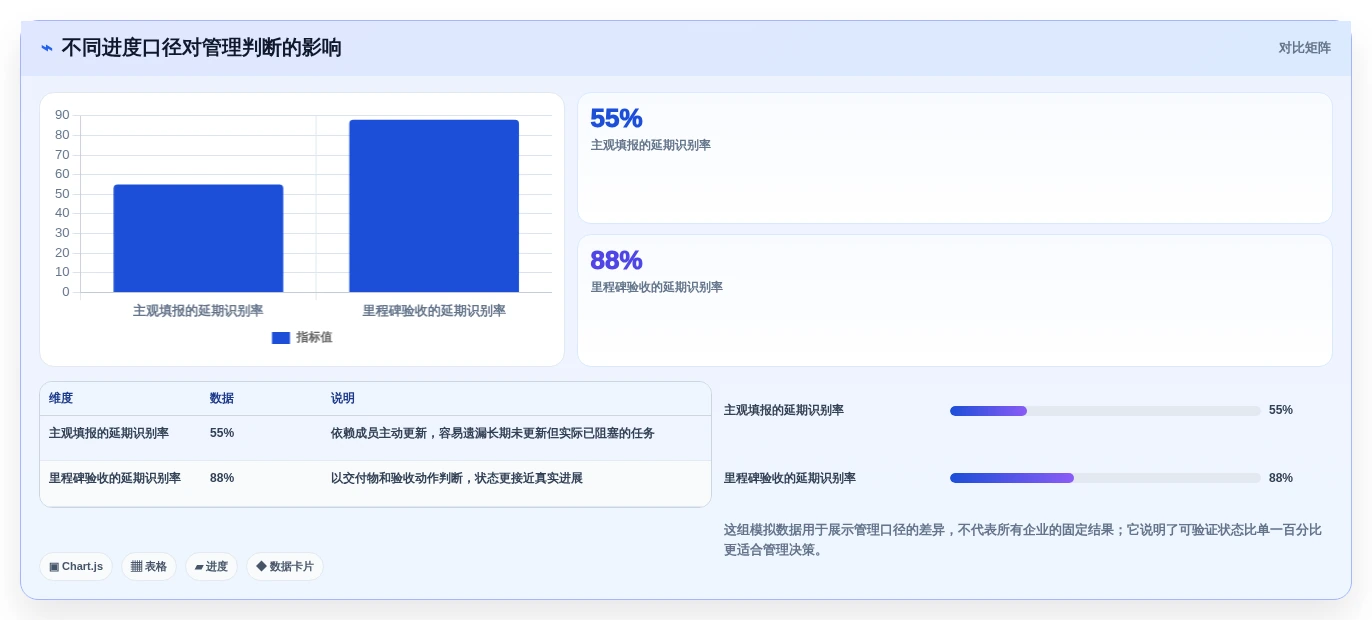Click the 进度 tag chip

click(x=211, y=566)
